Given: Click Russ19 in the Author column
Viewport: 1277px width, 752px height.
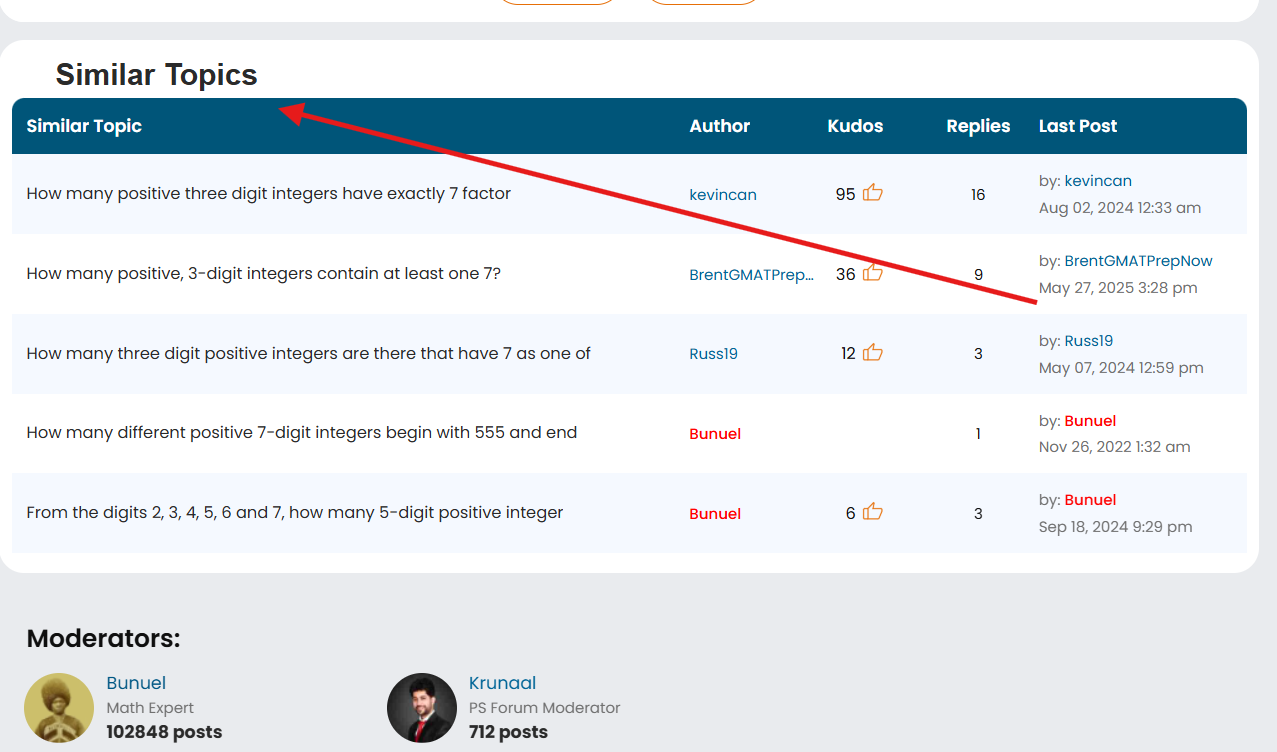Looking at the screenshot, I should coord(713,354).
